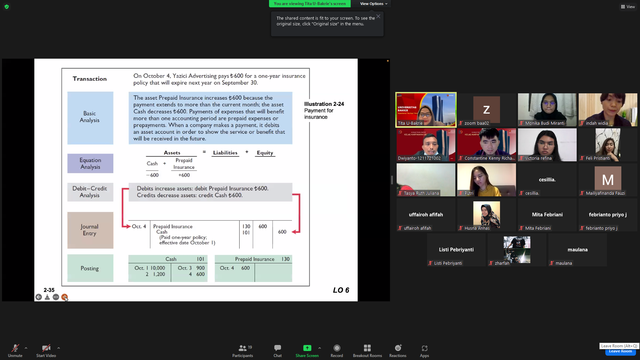Select Feli Pristianti's video tile
The width and height of the screenshot is (640, 360).
point(607,145)
